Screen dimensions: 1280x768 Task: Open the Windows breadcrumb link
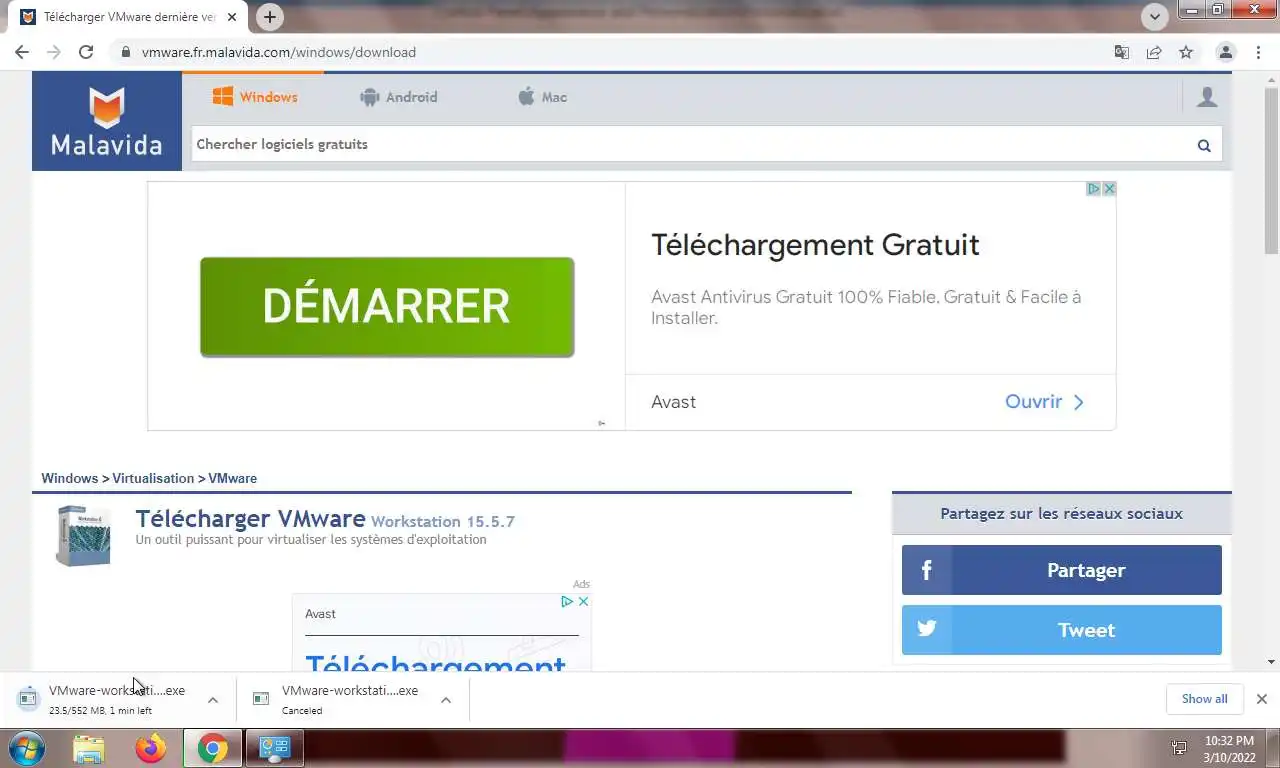coord(69,478)
